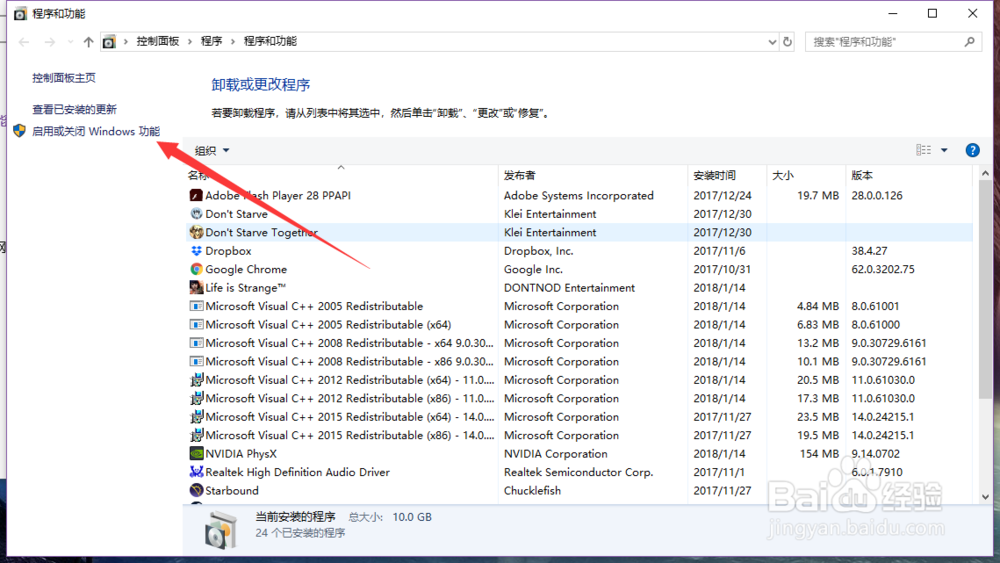
Task: Click install date 2017/11/6
Action: 719,251
